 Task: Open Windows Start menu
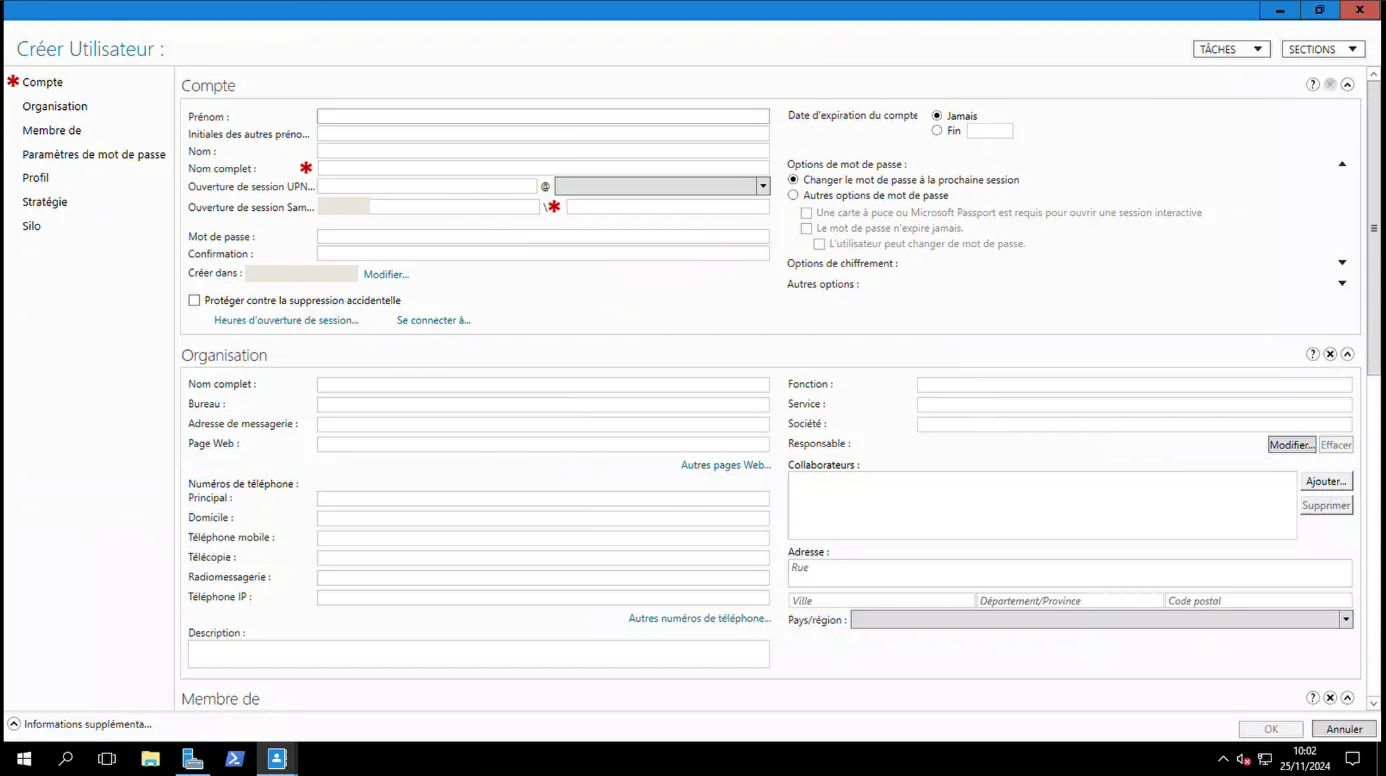point(24,759)
